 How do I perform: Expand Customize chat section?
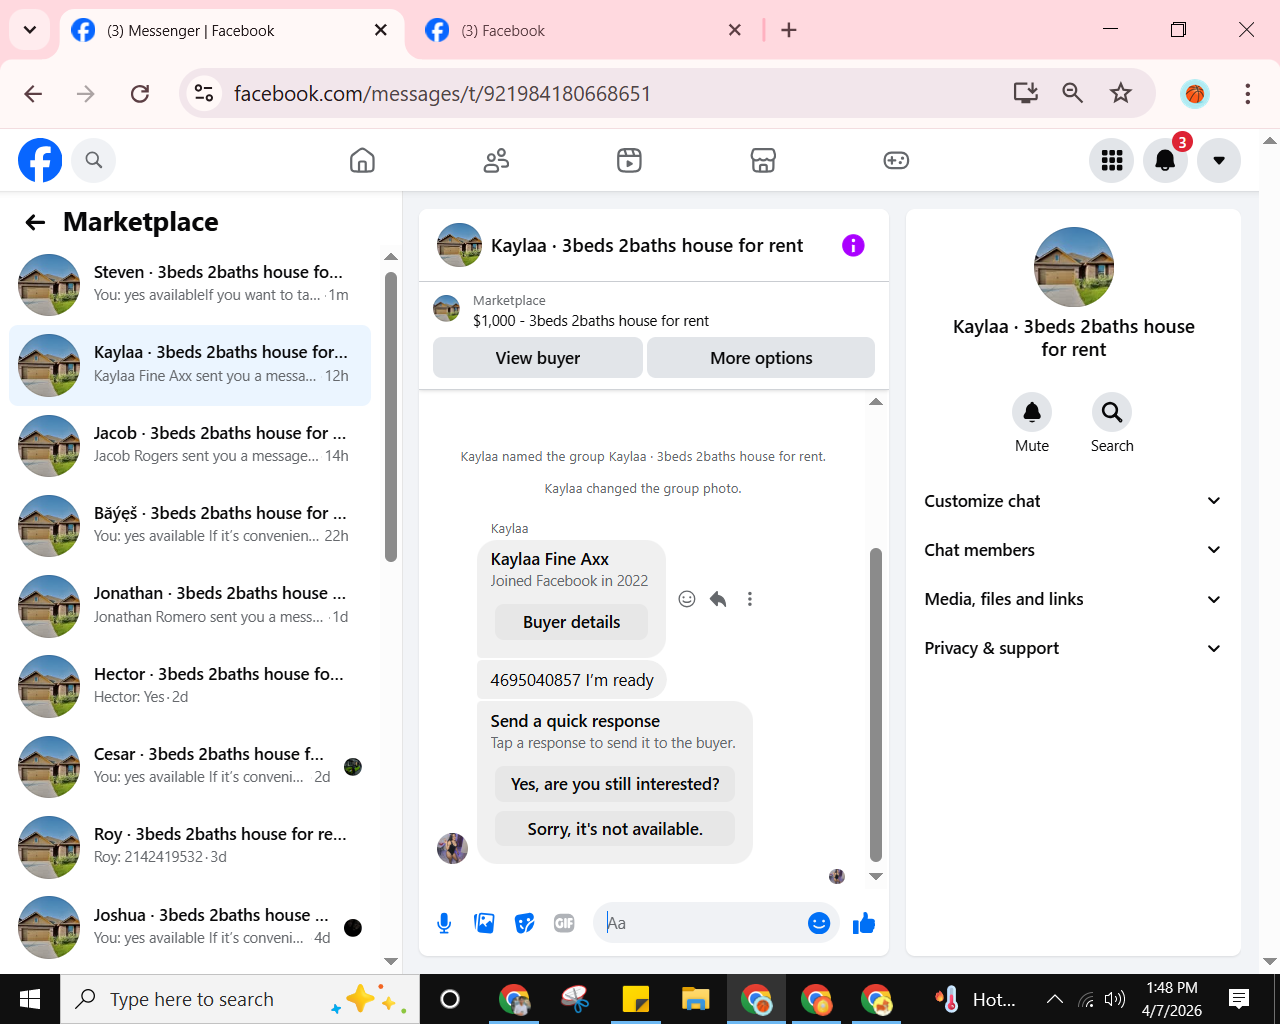coord(1073,501)
